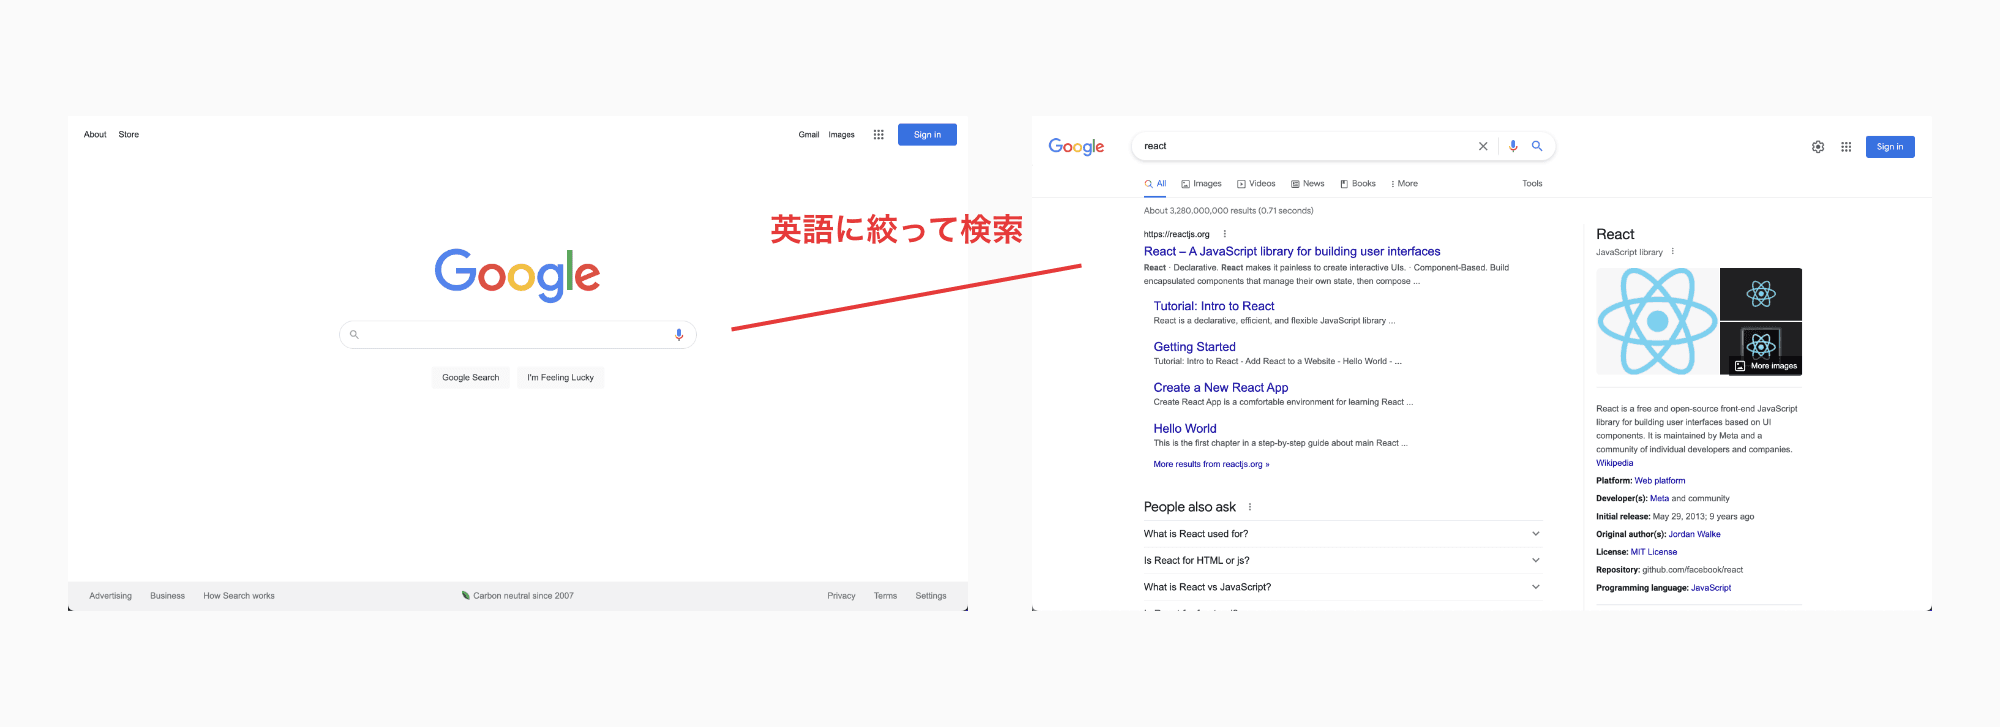Open the Images link on the homepage header
2000x727 pixels.
(x=841, y=135)
